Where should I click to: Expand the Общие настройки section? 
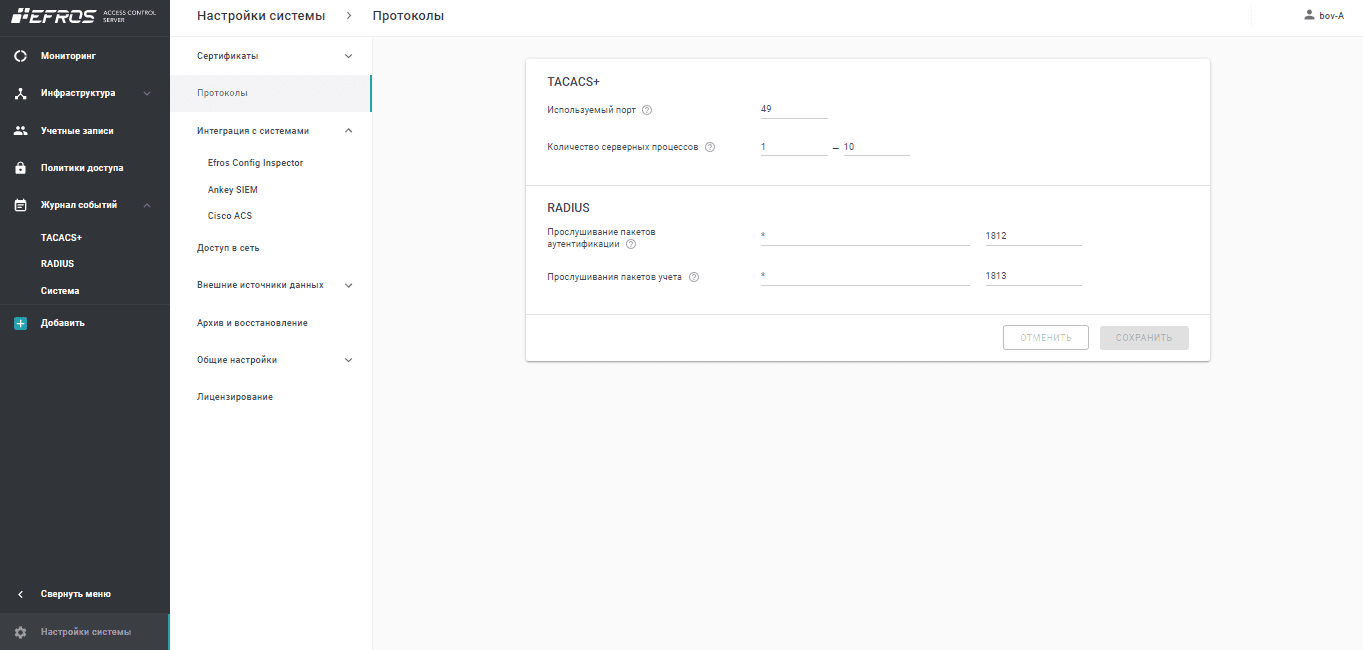click(x=348, y=360)
